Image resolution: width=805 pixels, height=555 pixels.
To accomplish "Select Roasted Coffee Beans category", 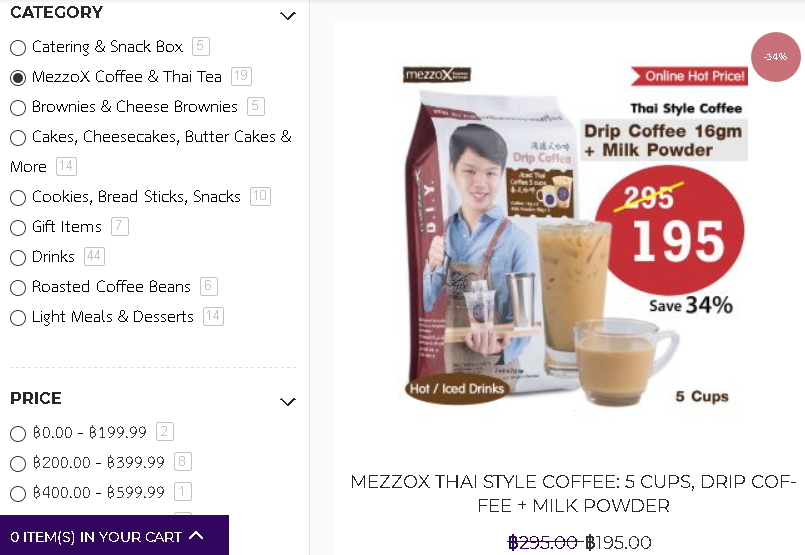I will click(x=18, y=288).
